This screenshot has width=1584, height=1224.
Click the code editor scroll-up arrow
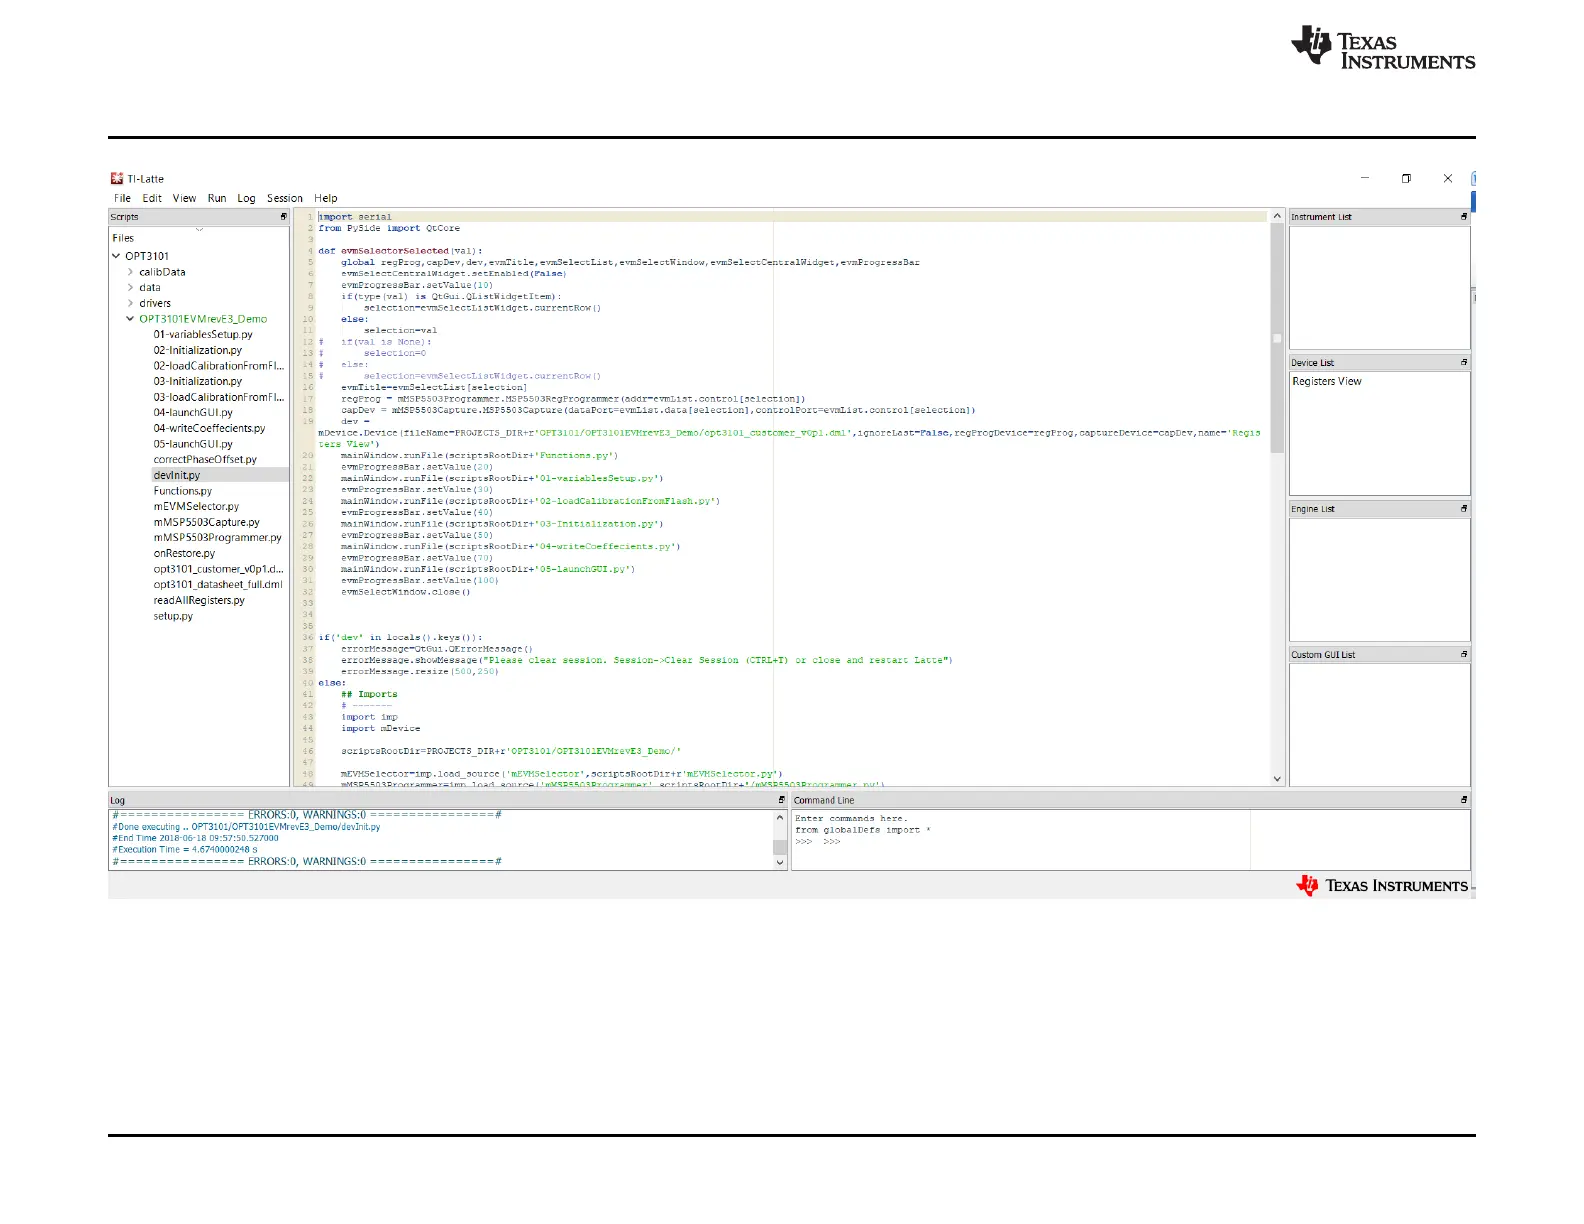(x=1277, y=216)
